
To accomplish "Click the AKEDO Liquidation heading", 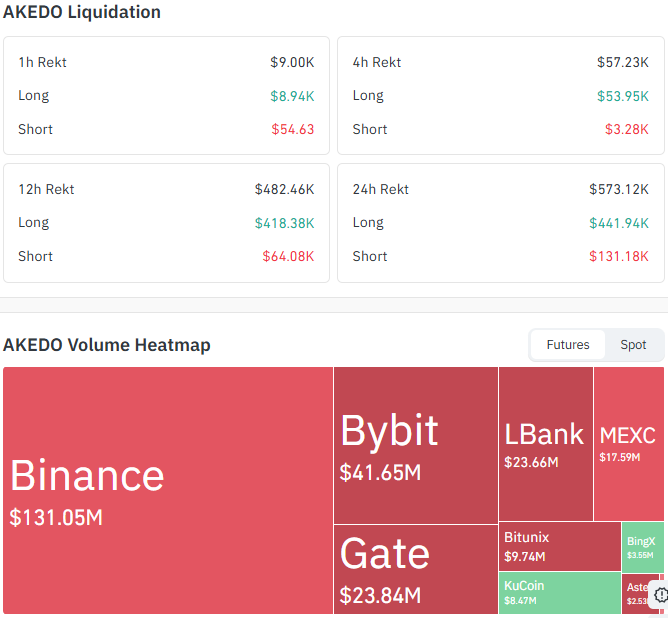I will tap(82, 12).
